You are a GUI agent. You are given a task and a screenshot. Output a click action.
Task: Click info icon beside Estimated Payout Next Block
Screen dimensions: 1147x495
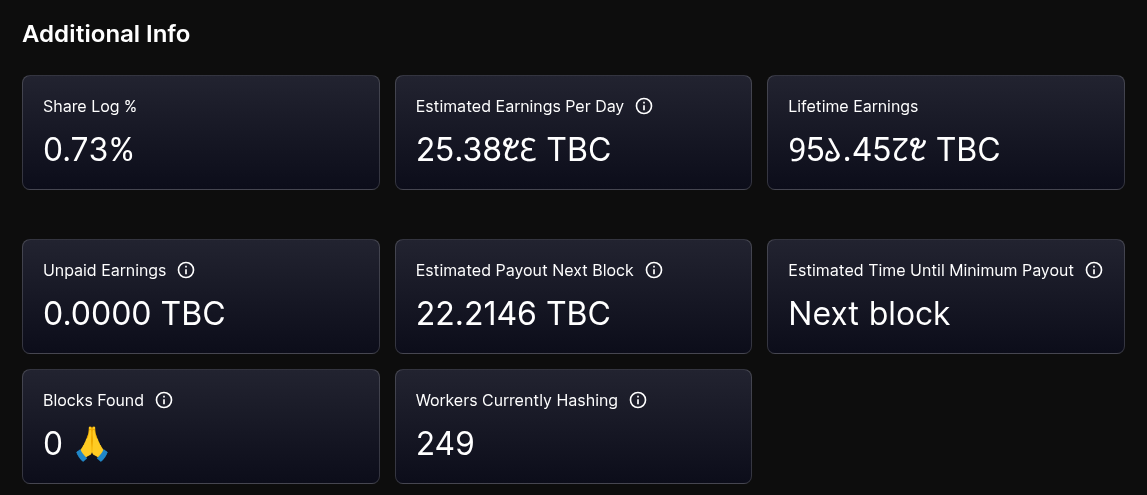654,270
